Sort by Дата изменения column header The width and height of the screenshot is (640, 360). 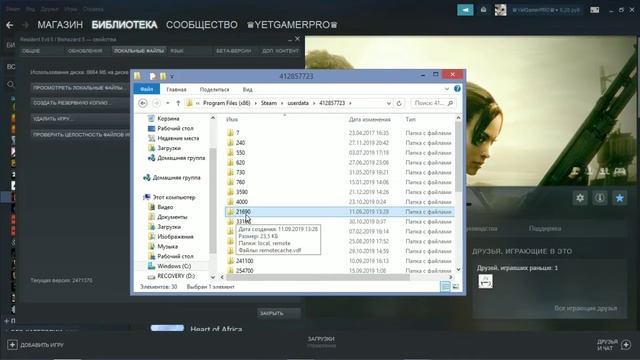(369, 119)
